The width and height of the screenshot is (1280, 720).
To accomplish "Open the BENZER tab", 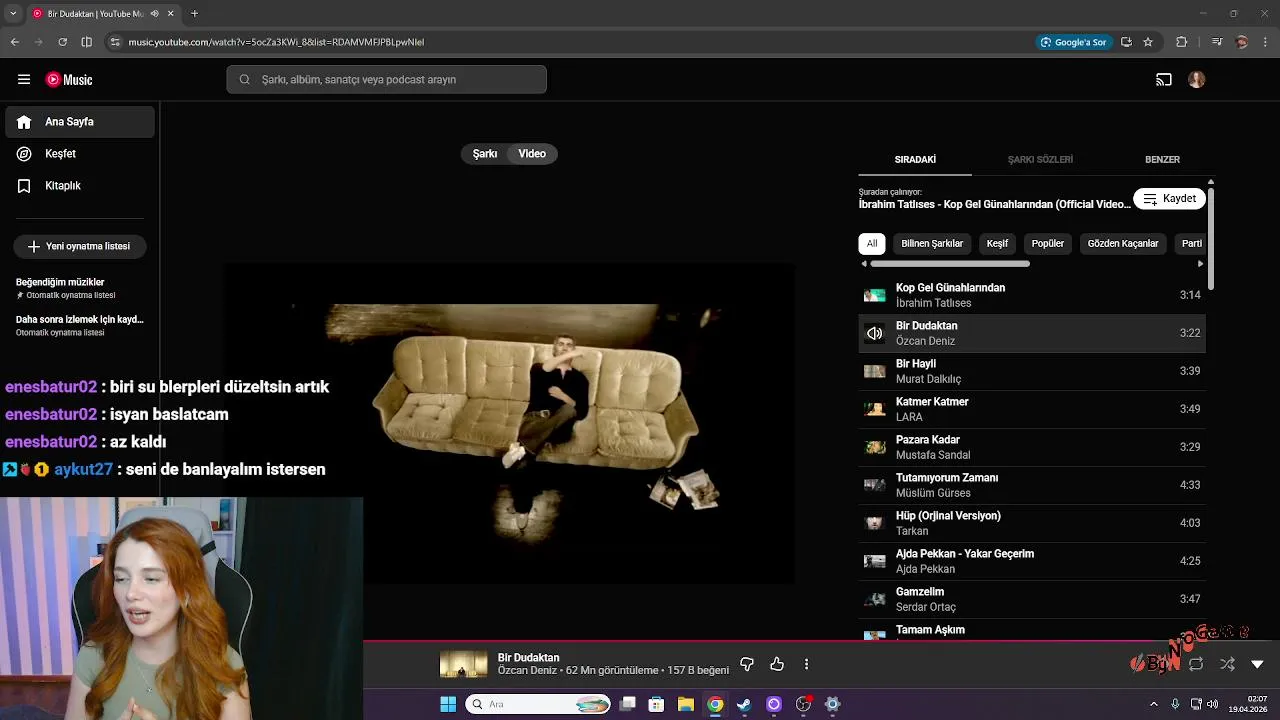I will [1162, 160].
